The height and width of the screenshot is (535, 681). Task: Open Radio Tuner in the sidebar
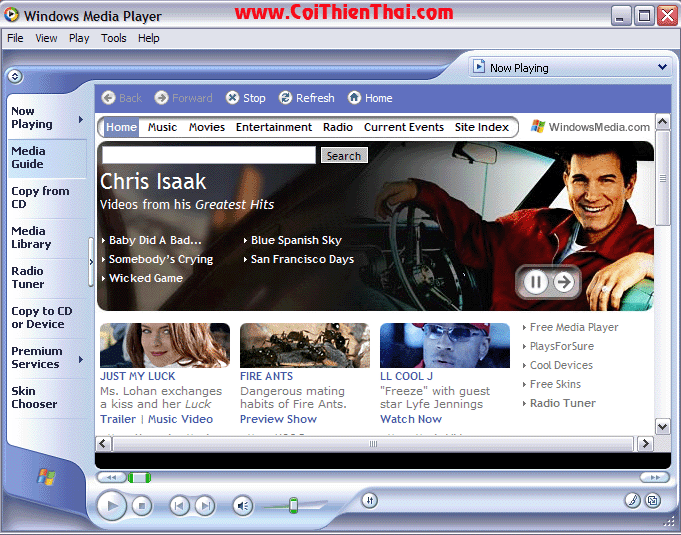28,277
